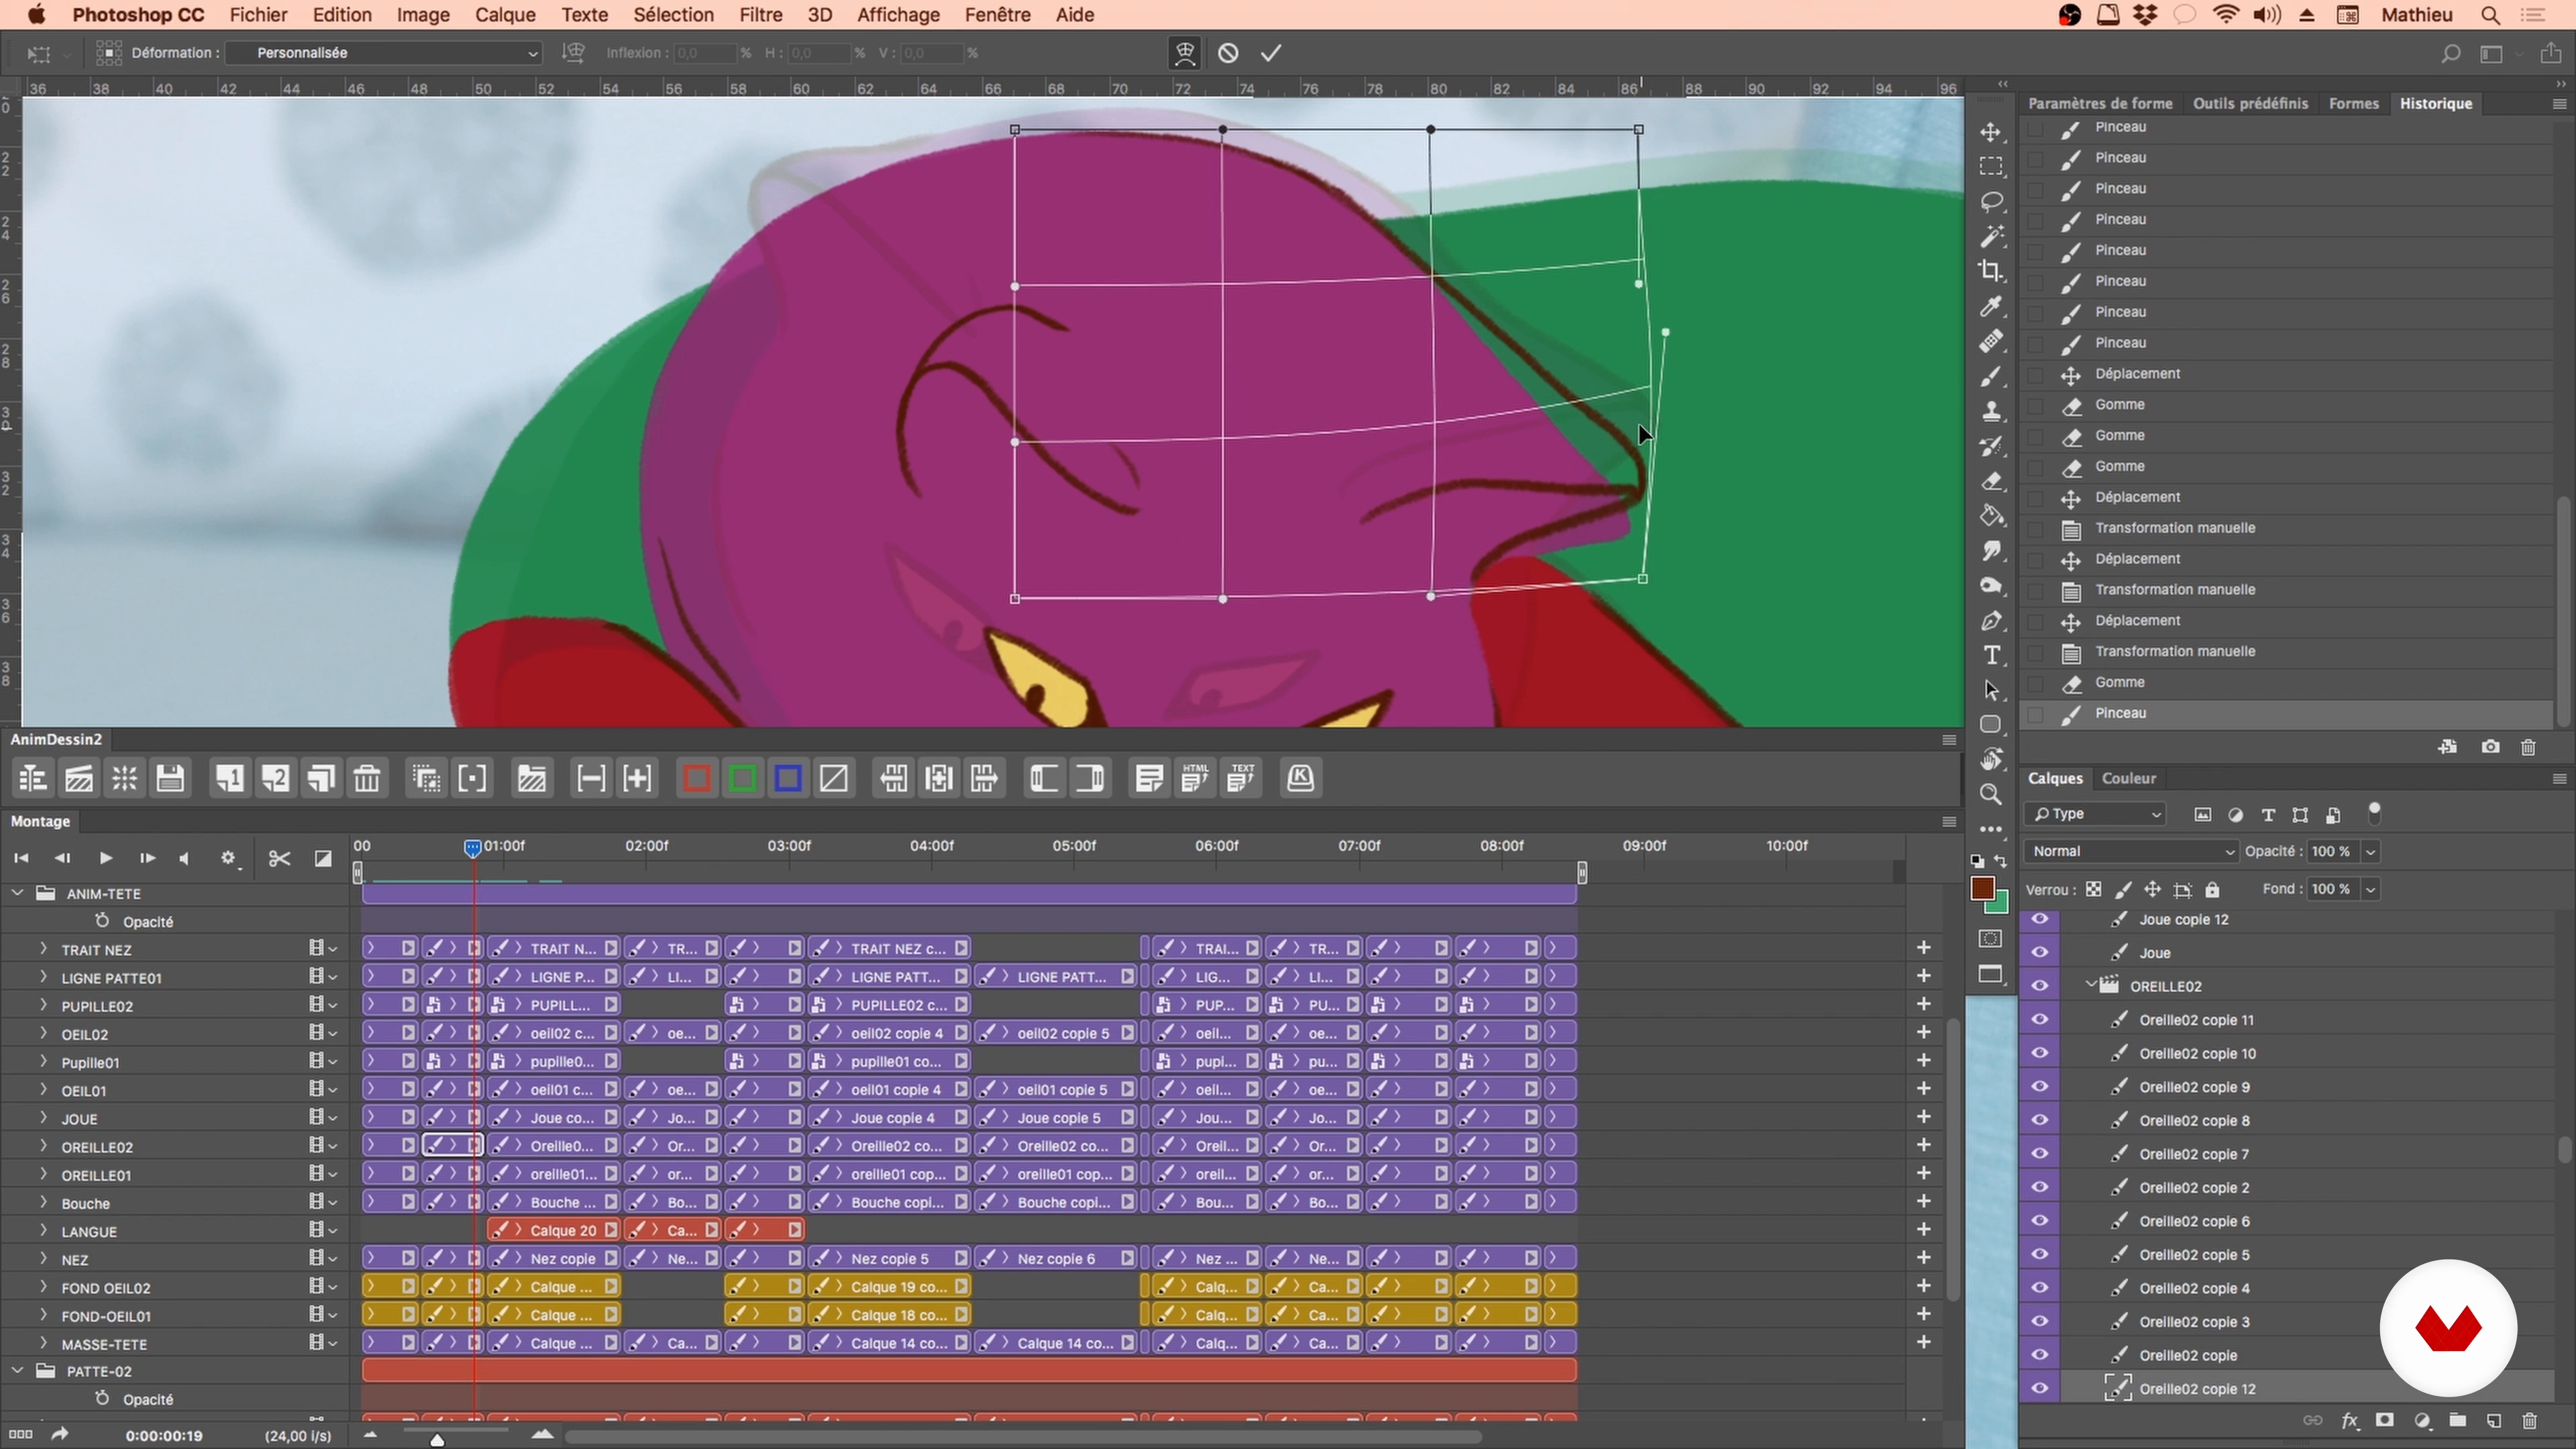Screen dimensions: 2576x1449
Task: Click the green color label button in AnimDessin2
Action: 742,778
